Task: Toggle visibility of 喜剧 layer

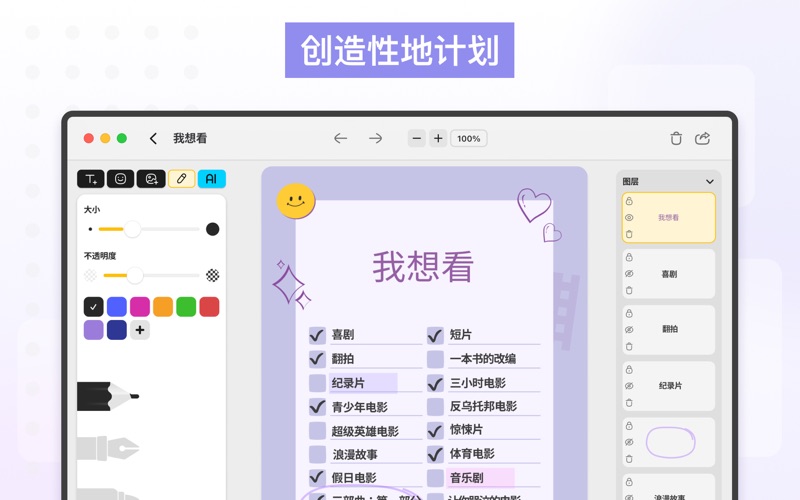Action: pos(629,274)
